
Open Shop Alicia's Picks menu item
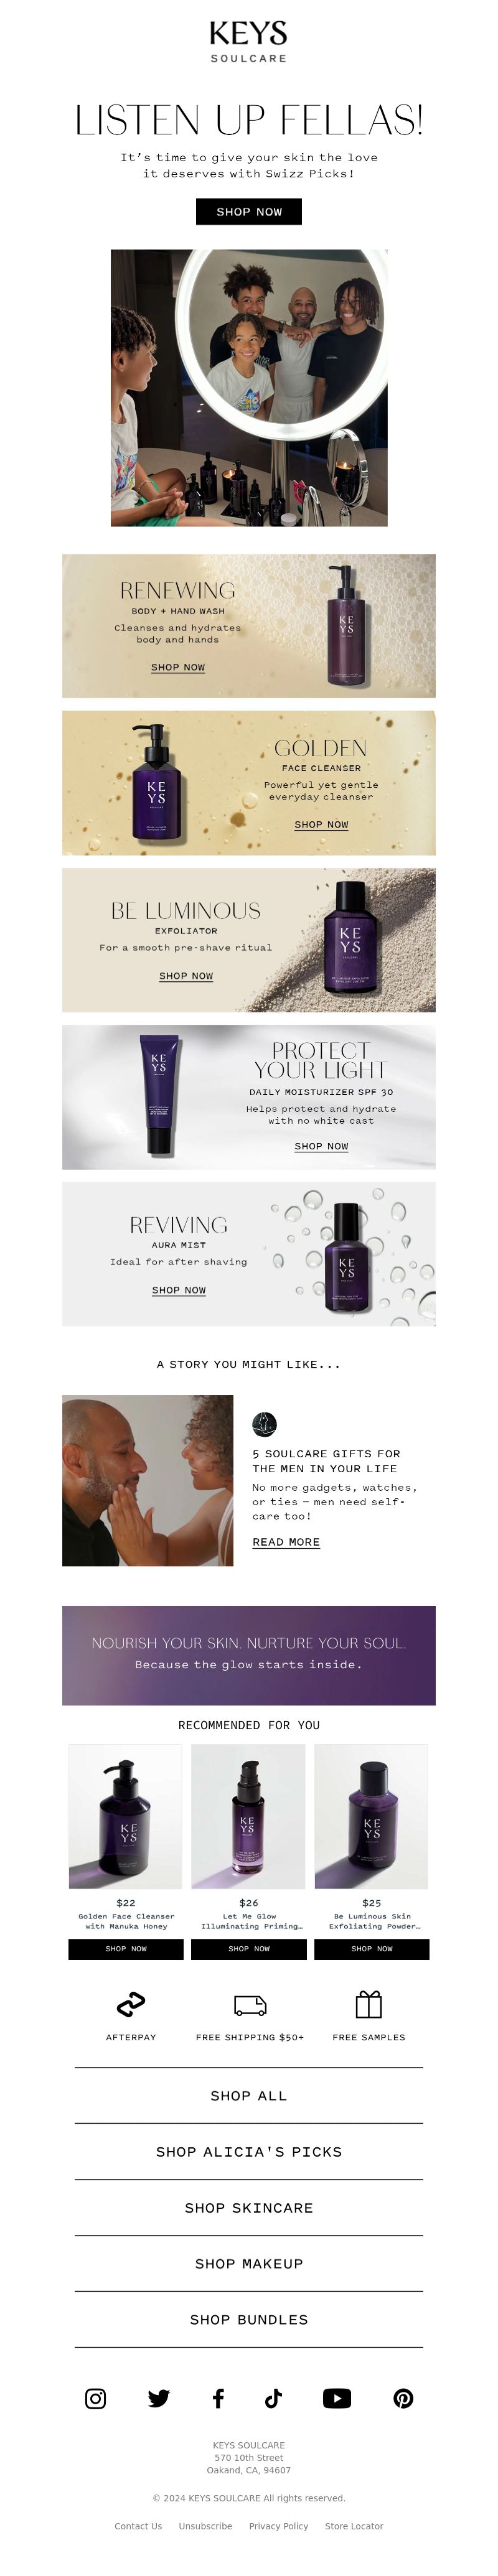click(x=249, y=2151)
